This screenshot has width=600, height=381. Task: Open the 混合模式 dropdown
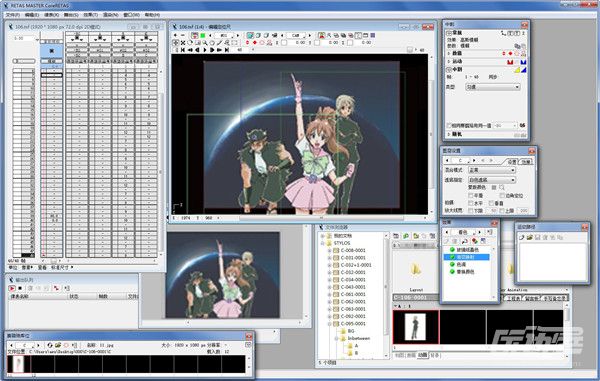click(x=492, y=170)
